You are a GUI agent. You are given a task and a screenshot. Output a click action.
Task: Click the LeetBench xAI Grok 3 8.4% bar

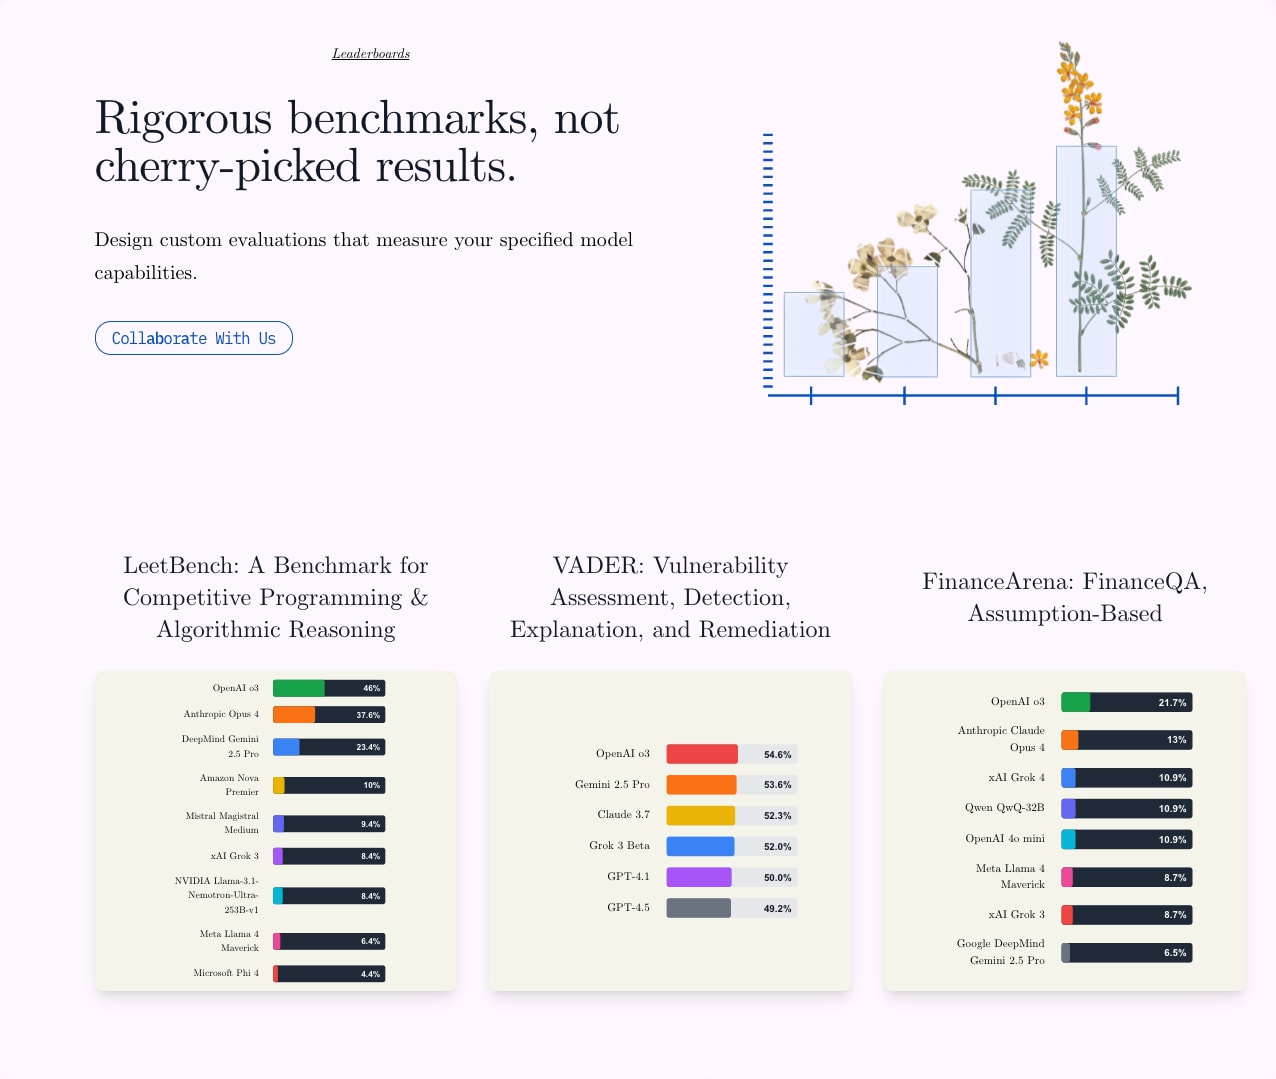tap(329, 856)
